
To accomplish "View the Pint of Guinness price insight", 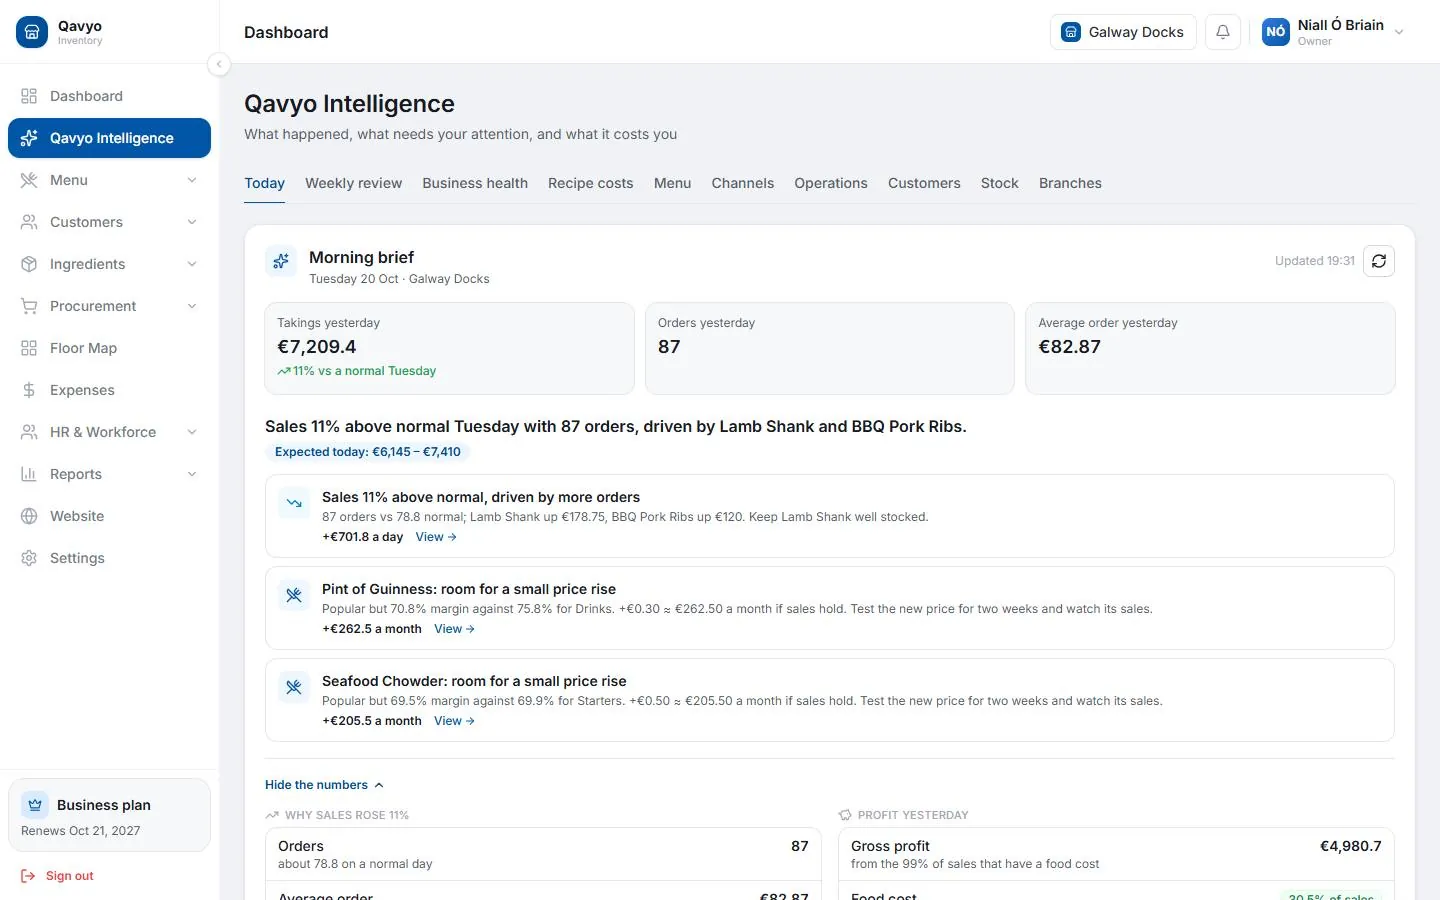I will coord(455,629).
